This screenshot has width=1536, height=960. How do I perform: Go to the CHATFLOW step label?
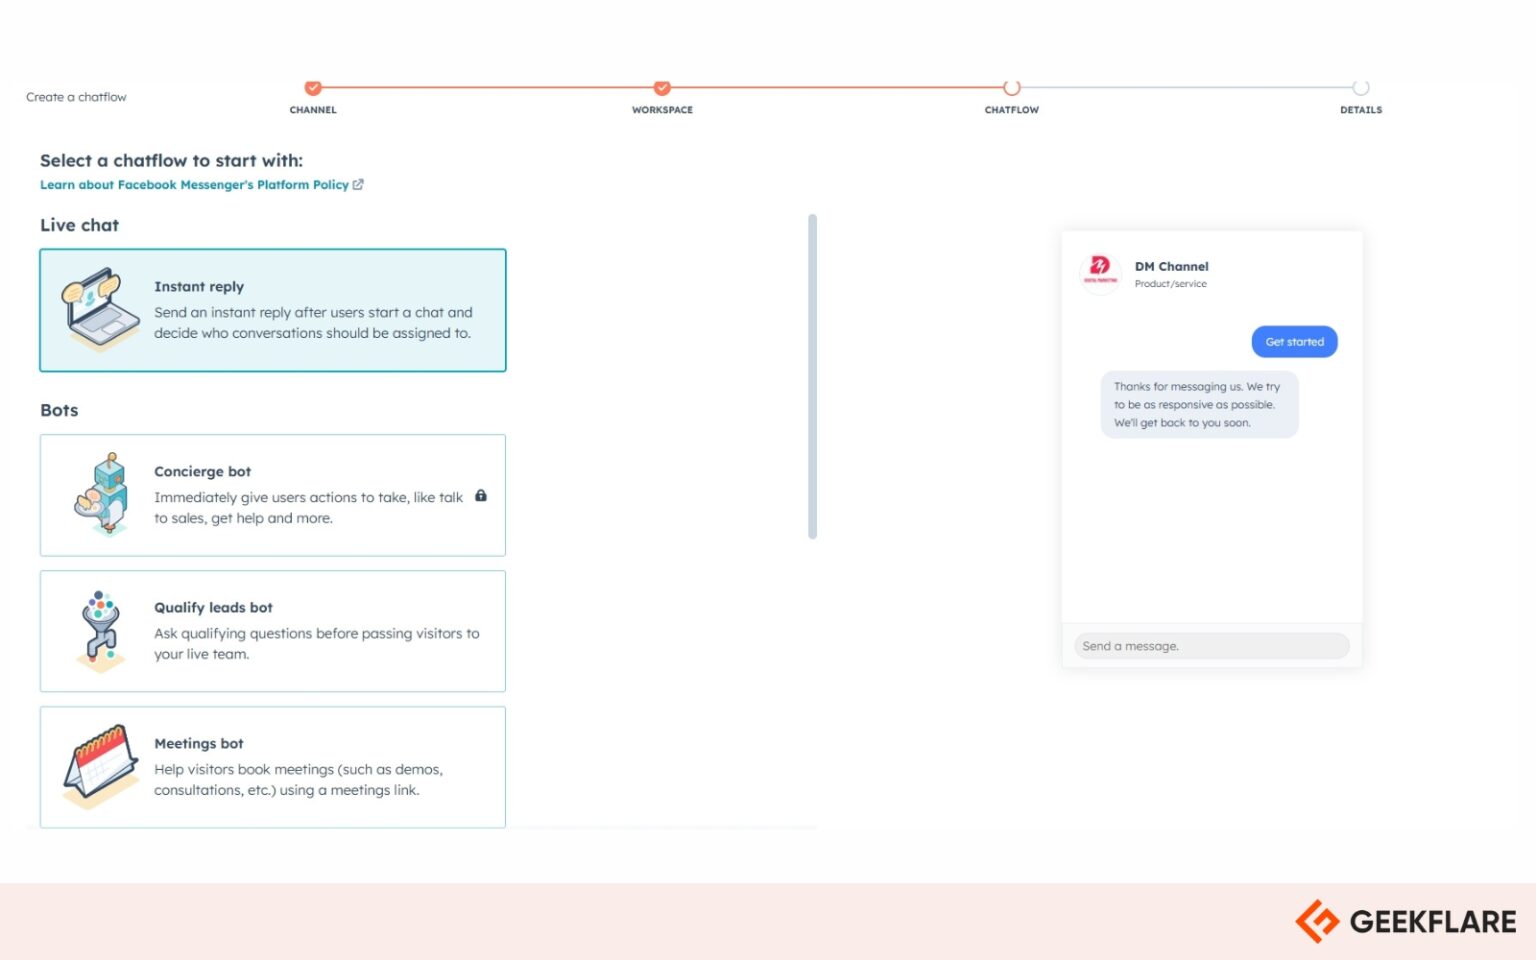[1012, 110]
